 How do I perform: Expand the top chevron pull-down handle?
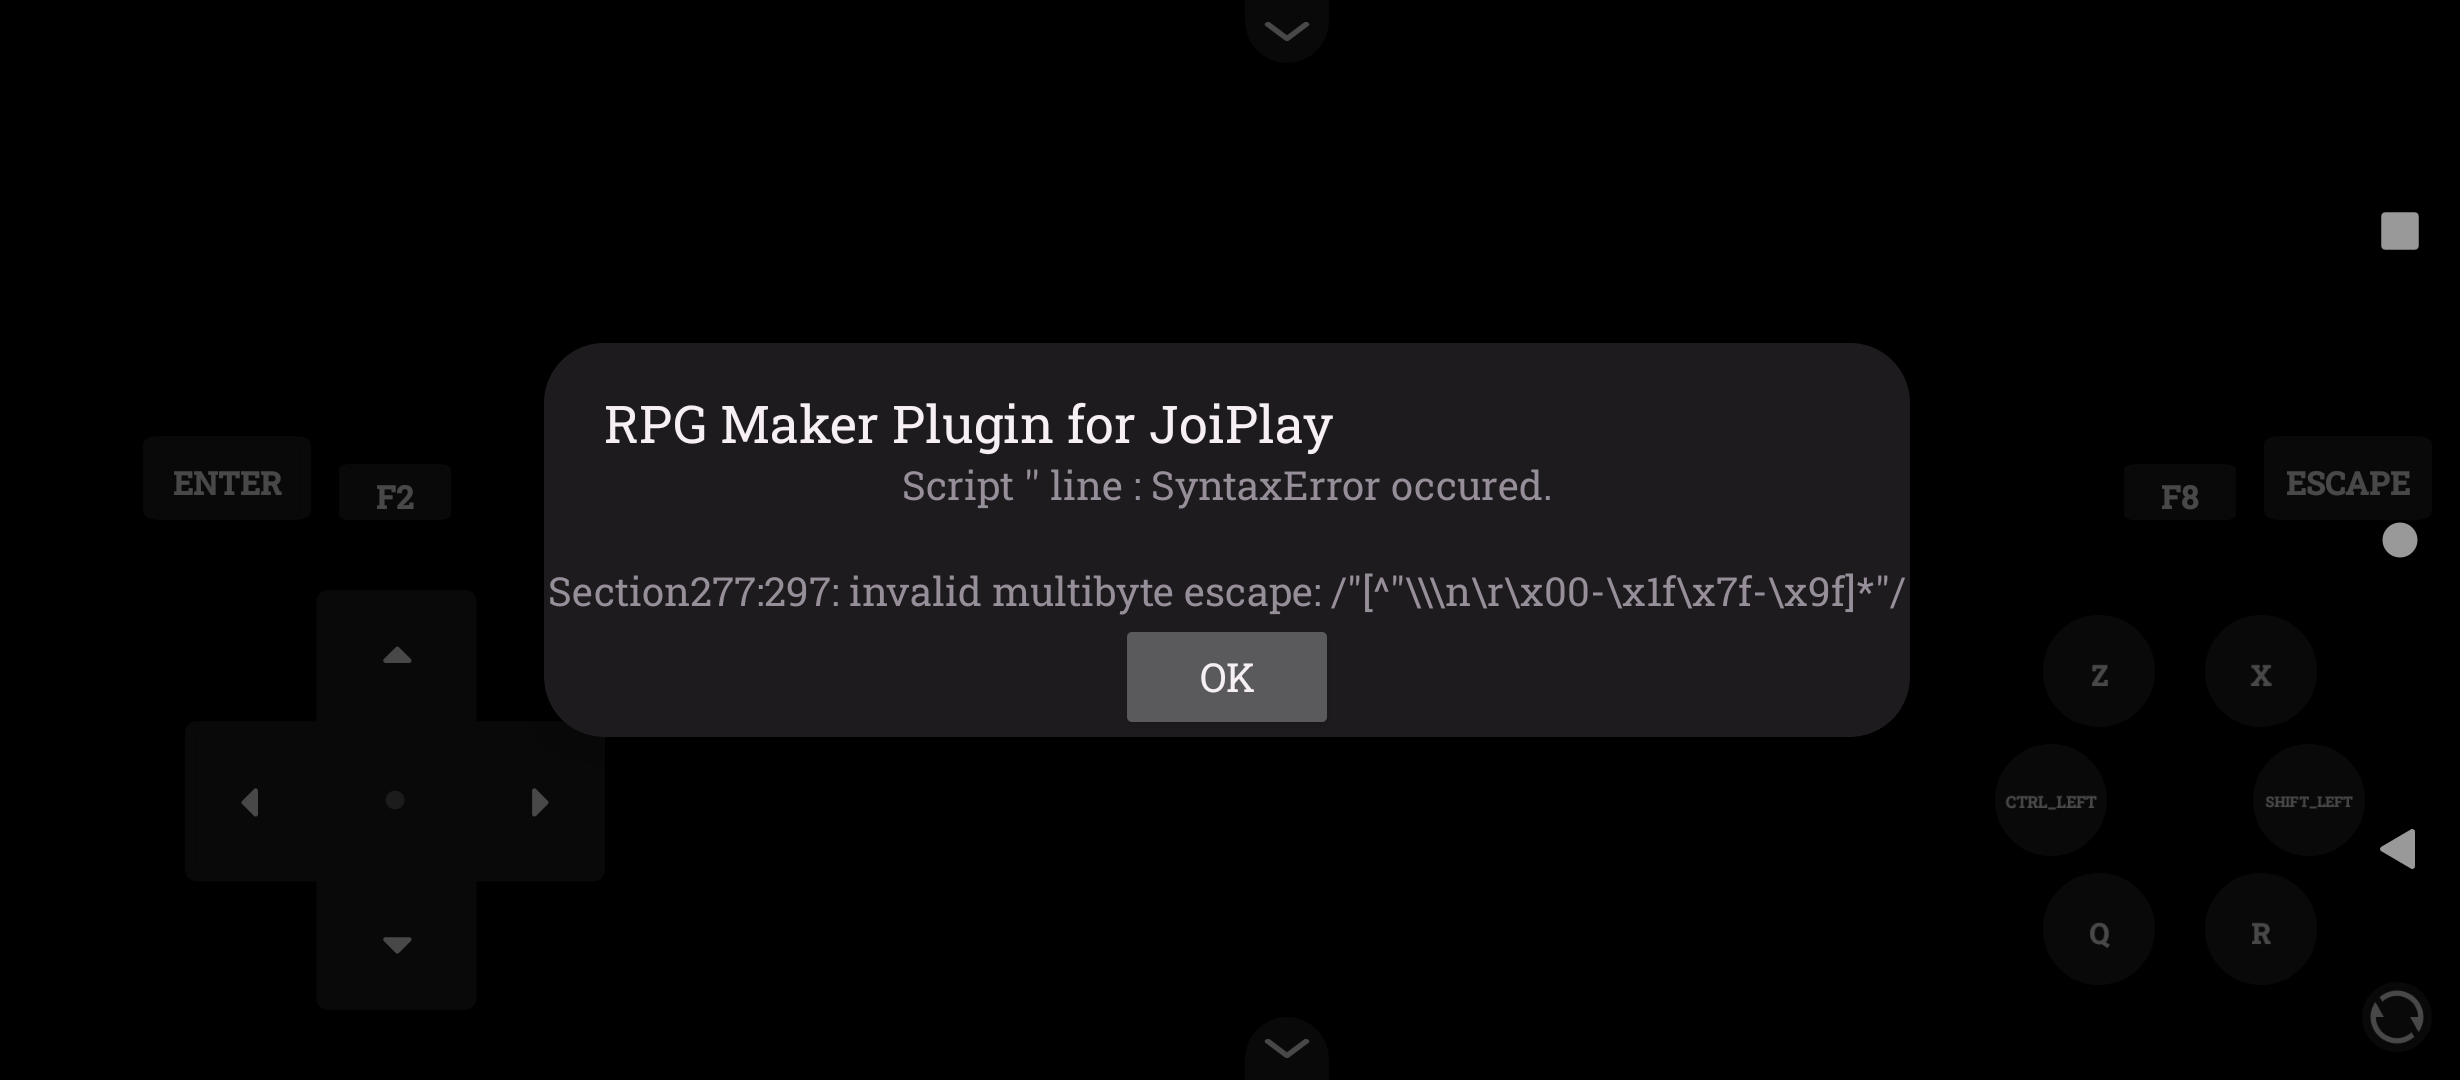tap(1287, 30)
